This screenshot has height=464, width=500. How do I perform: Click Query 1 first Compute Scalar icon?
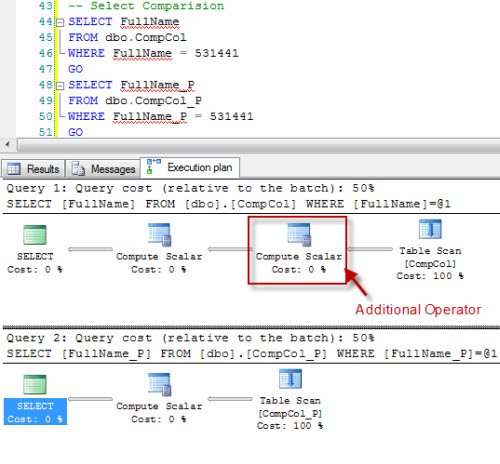[159, 235]
